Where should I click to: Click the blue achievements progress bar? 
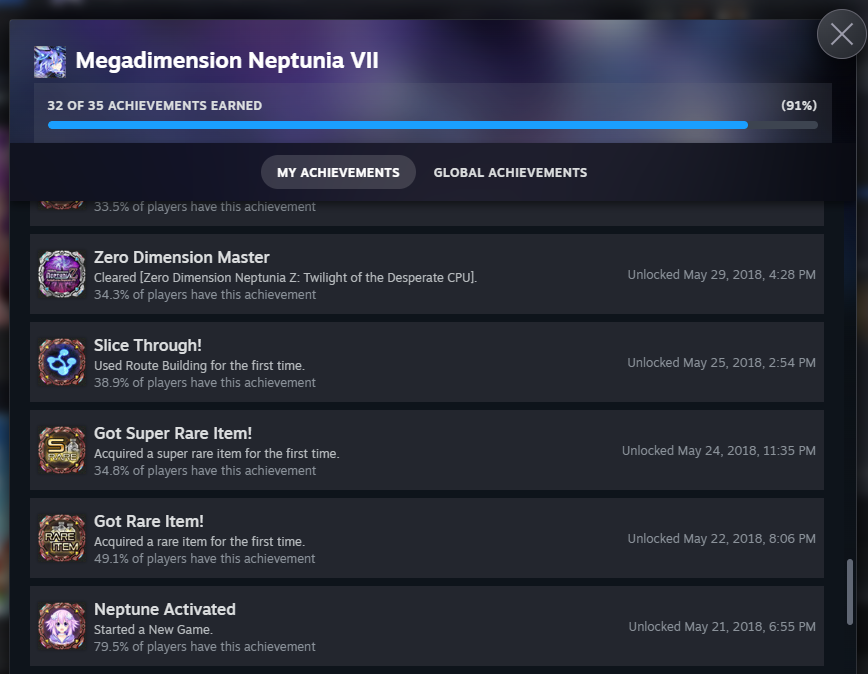coord(432,125)
